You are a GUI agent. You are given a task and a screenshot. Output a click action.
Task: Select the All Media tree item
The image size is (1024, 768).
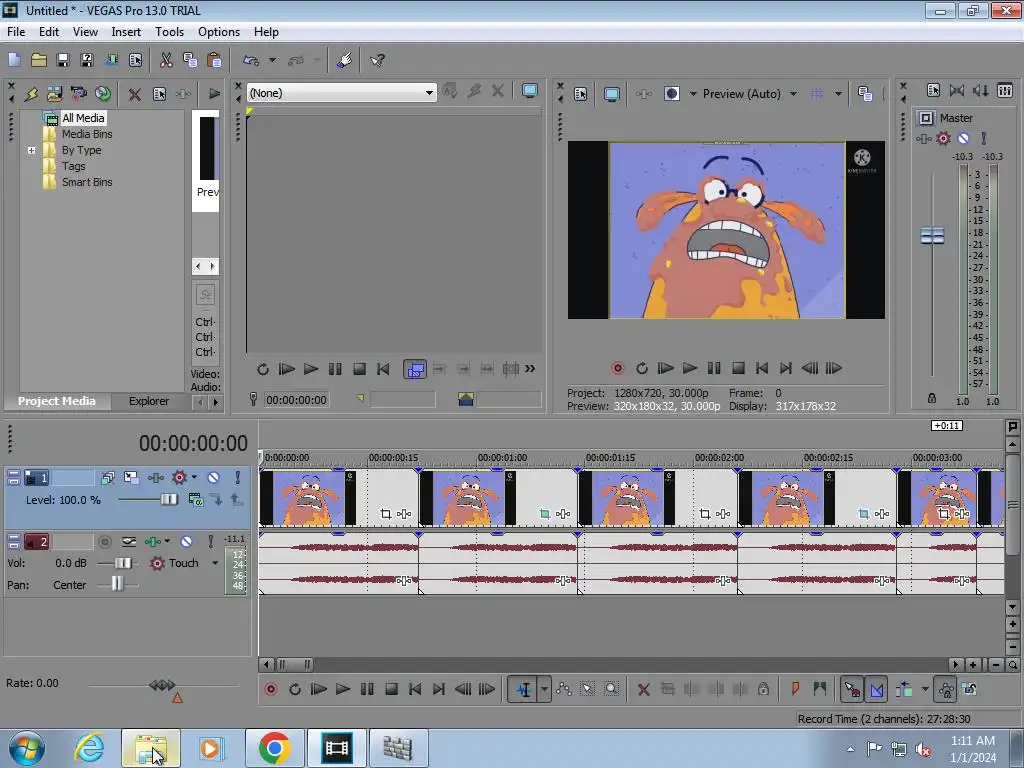coord(83,118)
